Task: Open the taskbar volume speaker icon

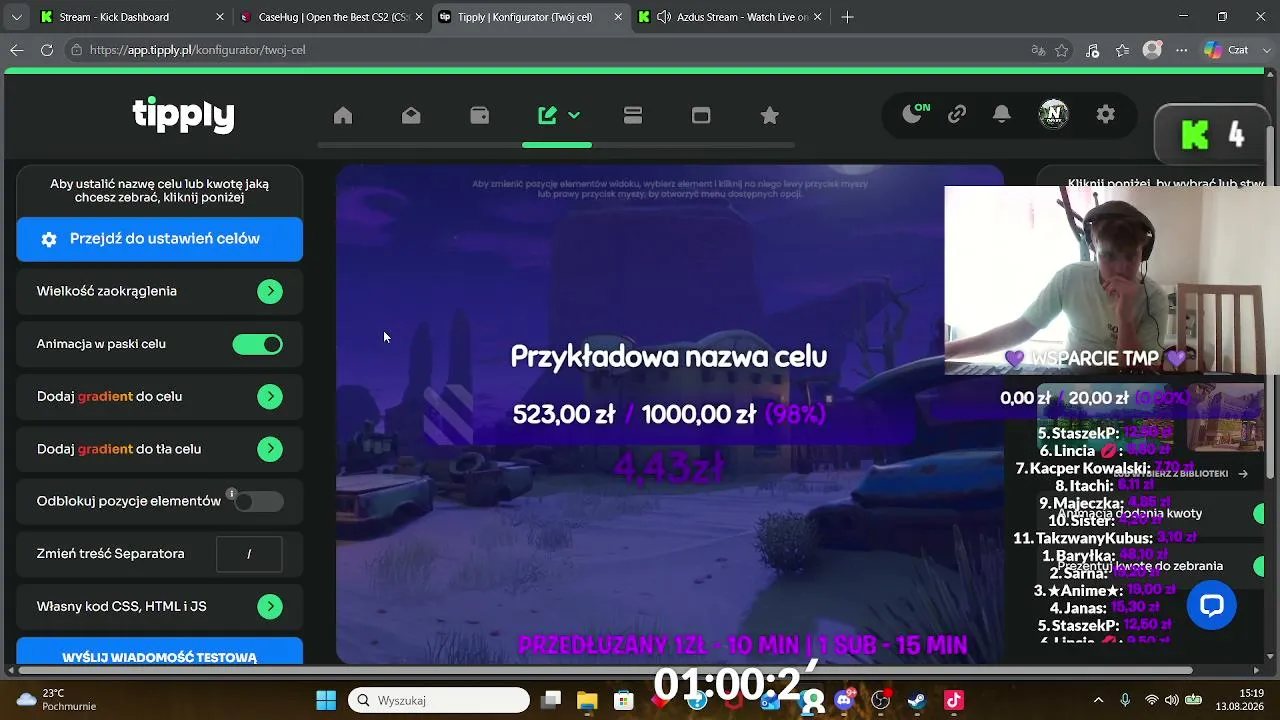Action: (x=1171, y=700)
